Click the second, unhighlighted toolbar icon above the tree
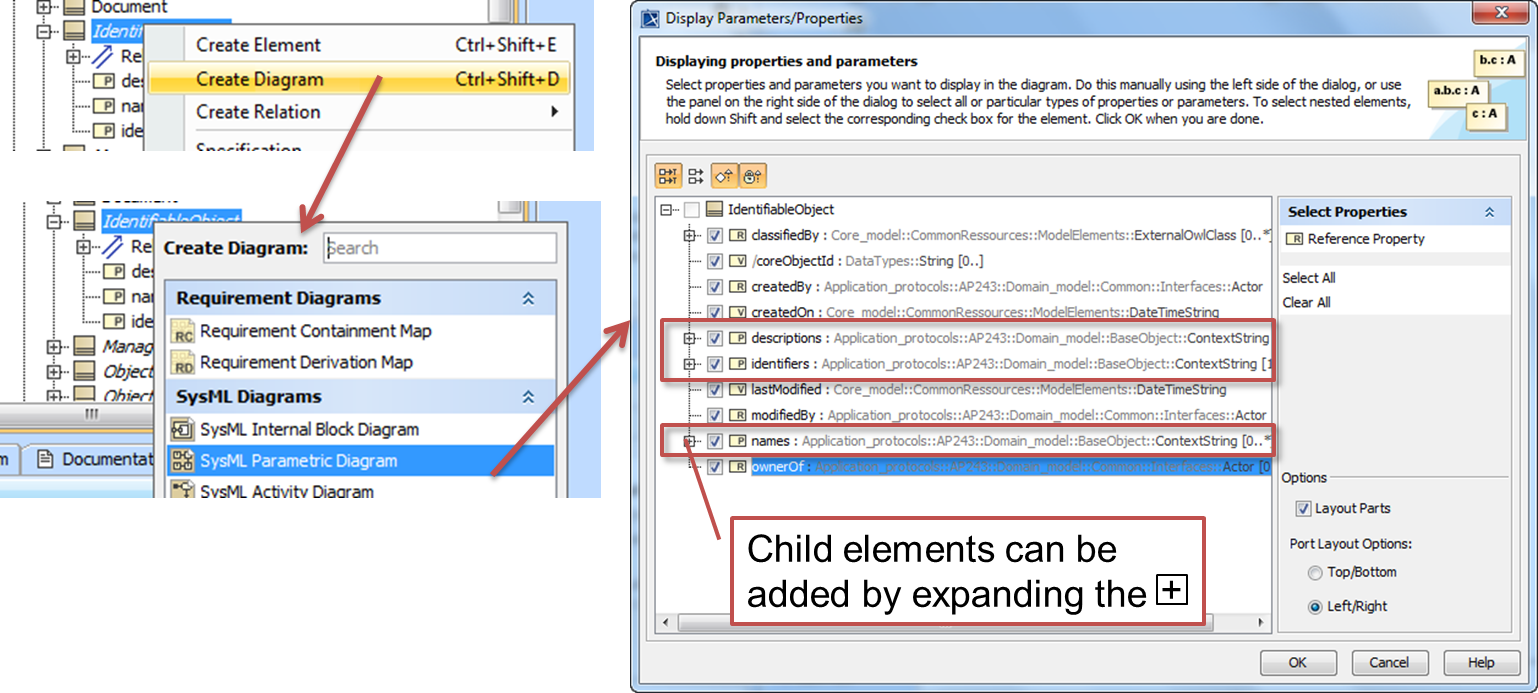This screenshot has width=1538, height=693. point(696,176)
